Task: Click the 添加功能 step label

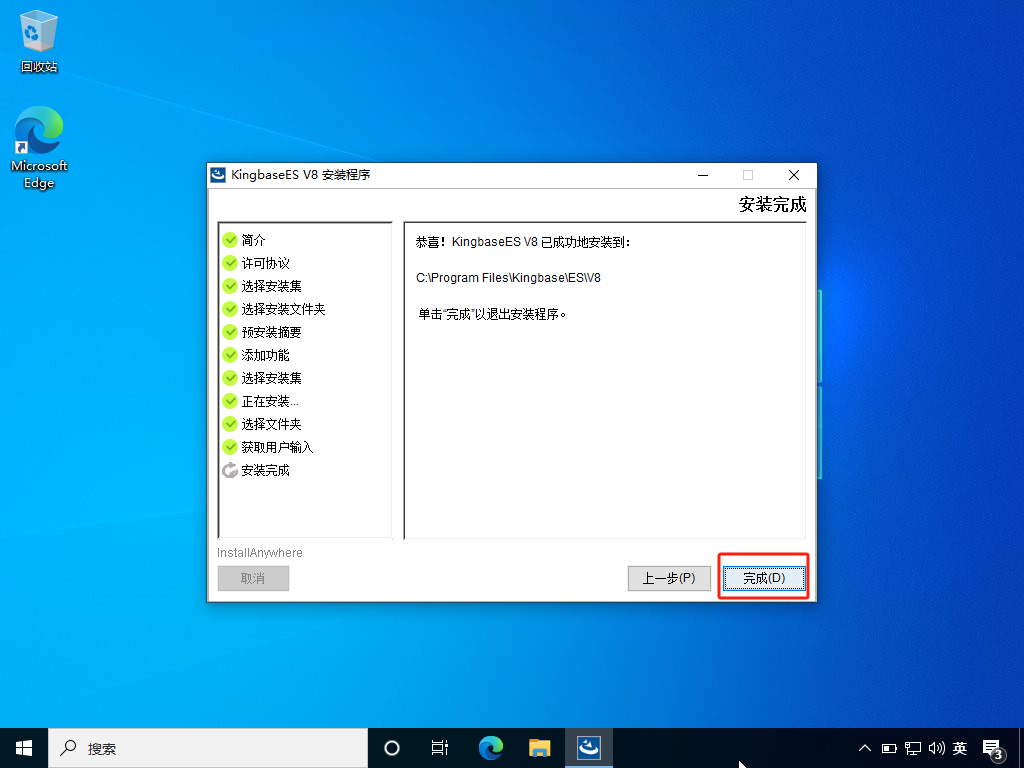Action: pos(265,355)
